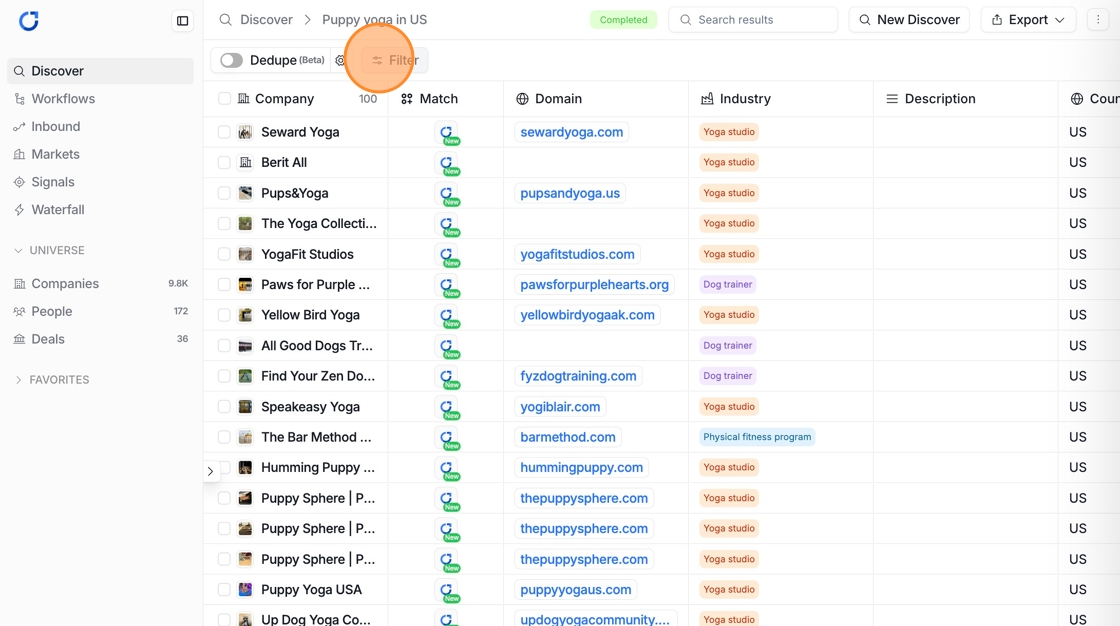Navigate to Markets
Image resolution: width=1120 pixels, height=626 pixels.
100,154
